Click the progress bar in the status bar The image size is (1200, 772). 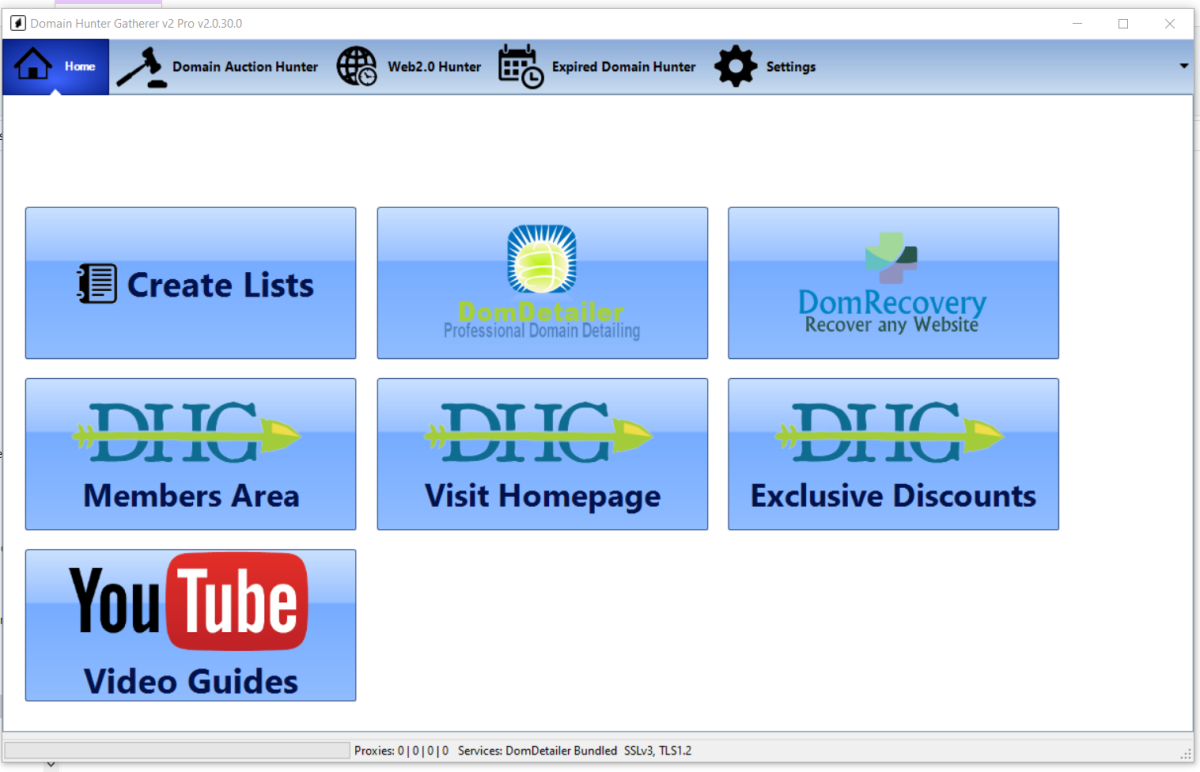pyautogui.click(x=175, y=749)
